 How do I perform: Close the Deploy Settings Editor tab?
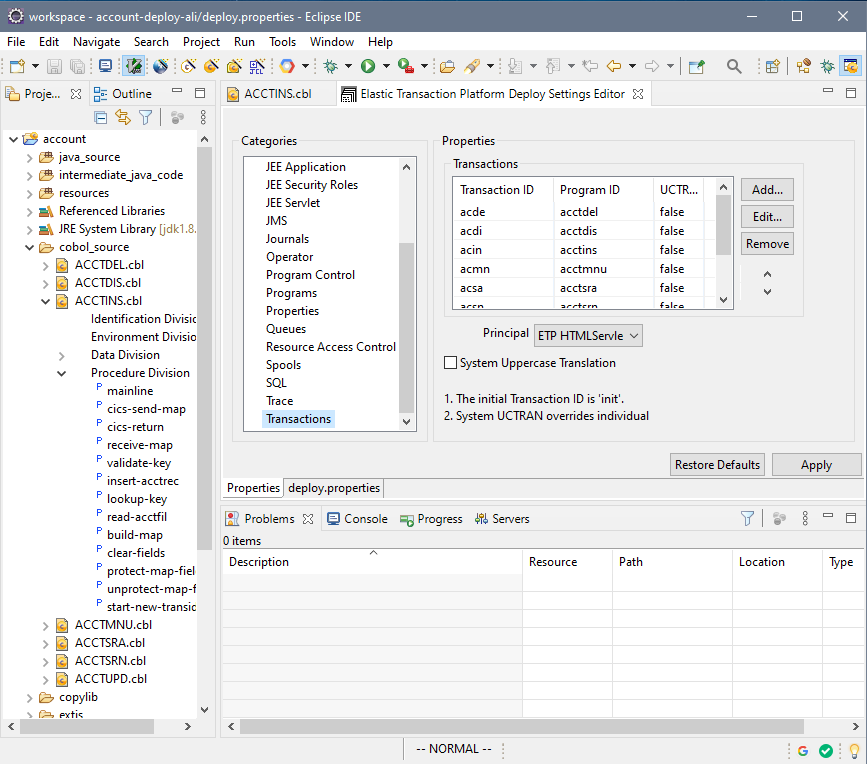(638, 94)
